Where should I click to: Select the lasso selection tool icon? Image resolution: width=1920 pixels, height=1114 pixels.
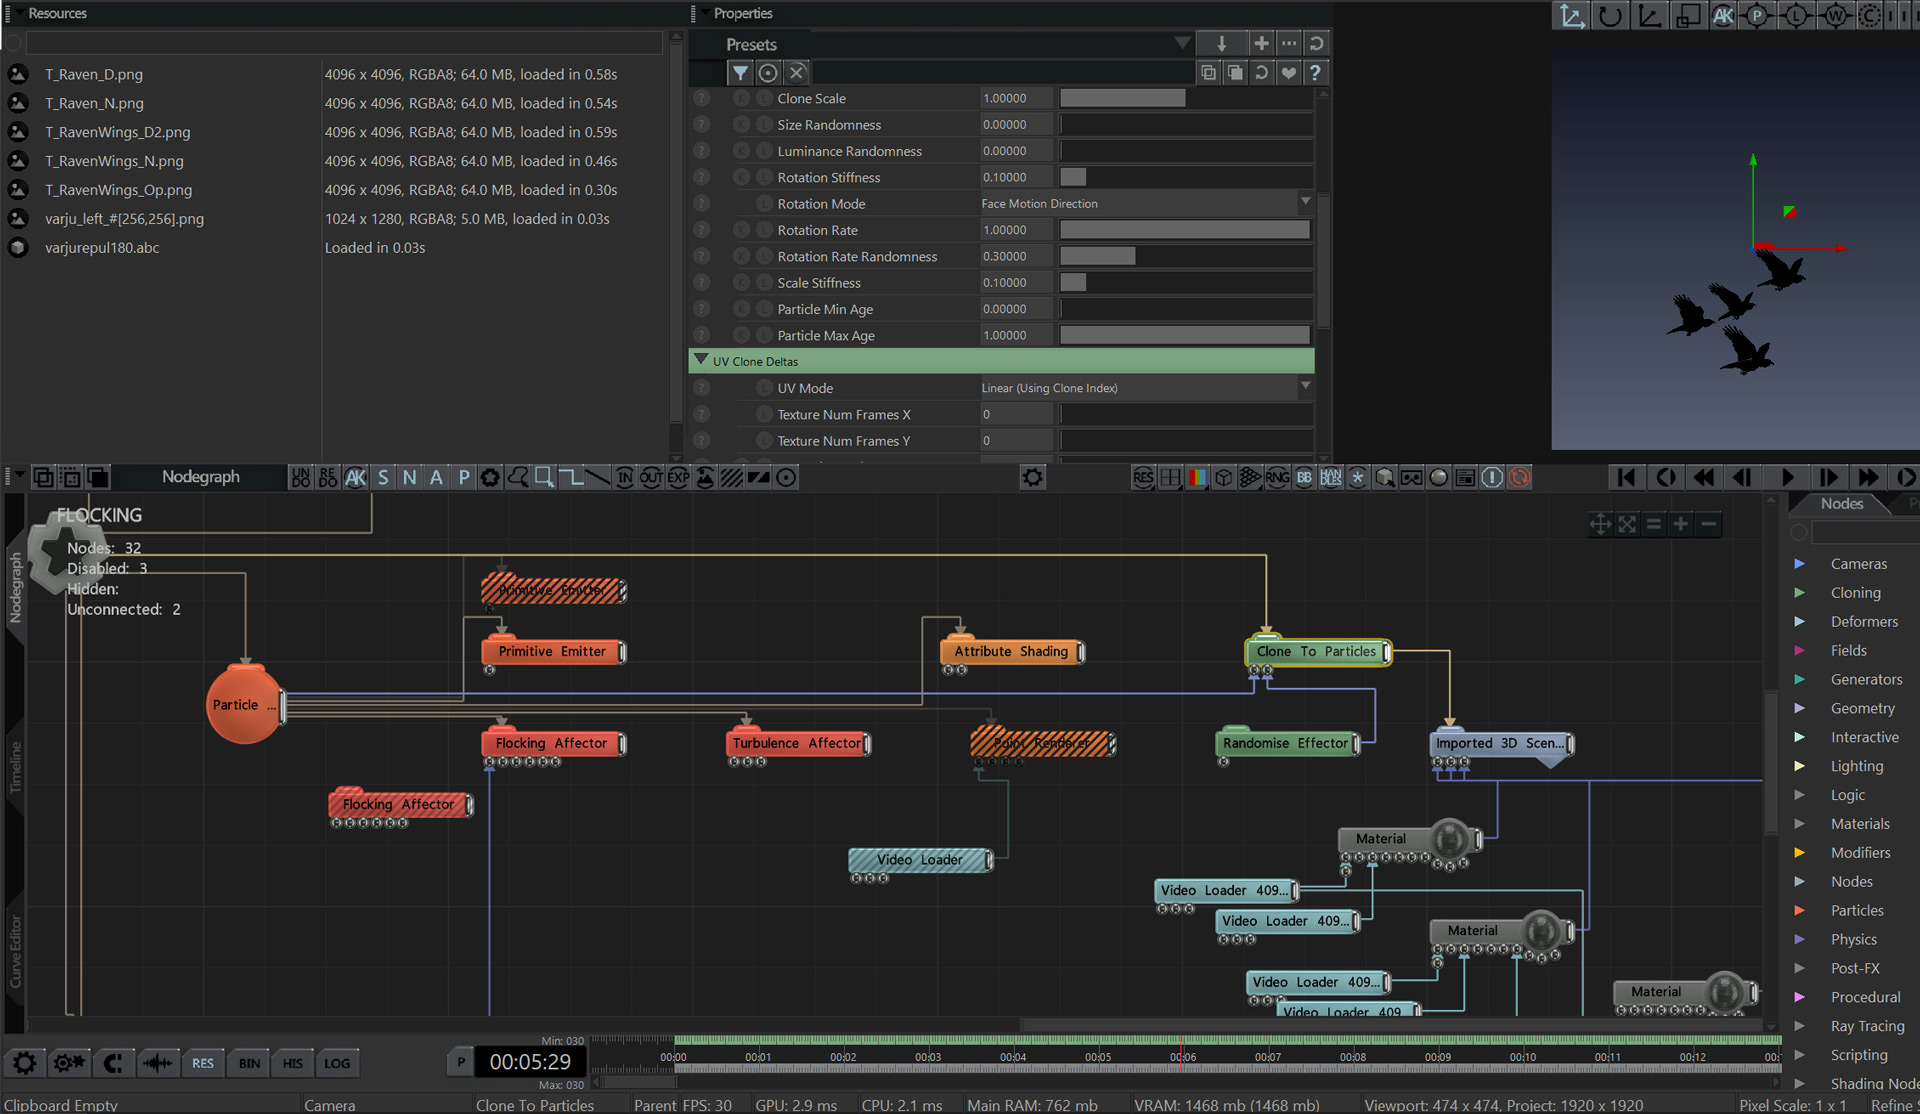point(517,478)
